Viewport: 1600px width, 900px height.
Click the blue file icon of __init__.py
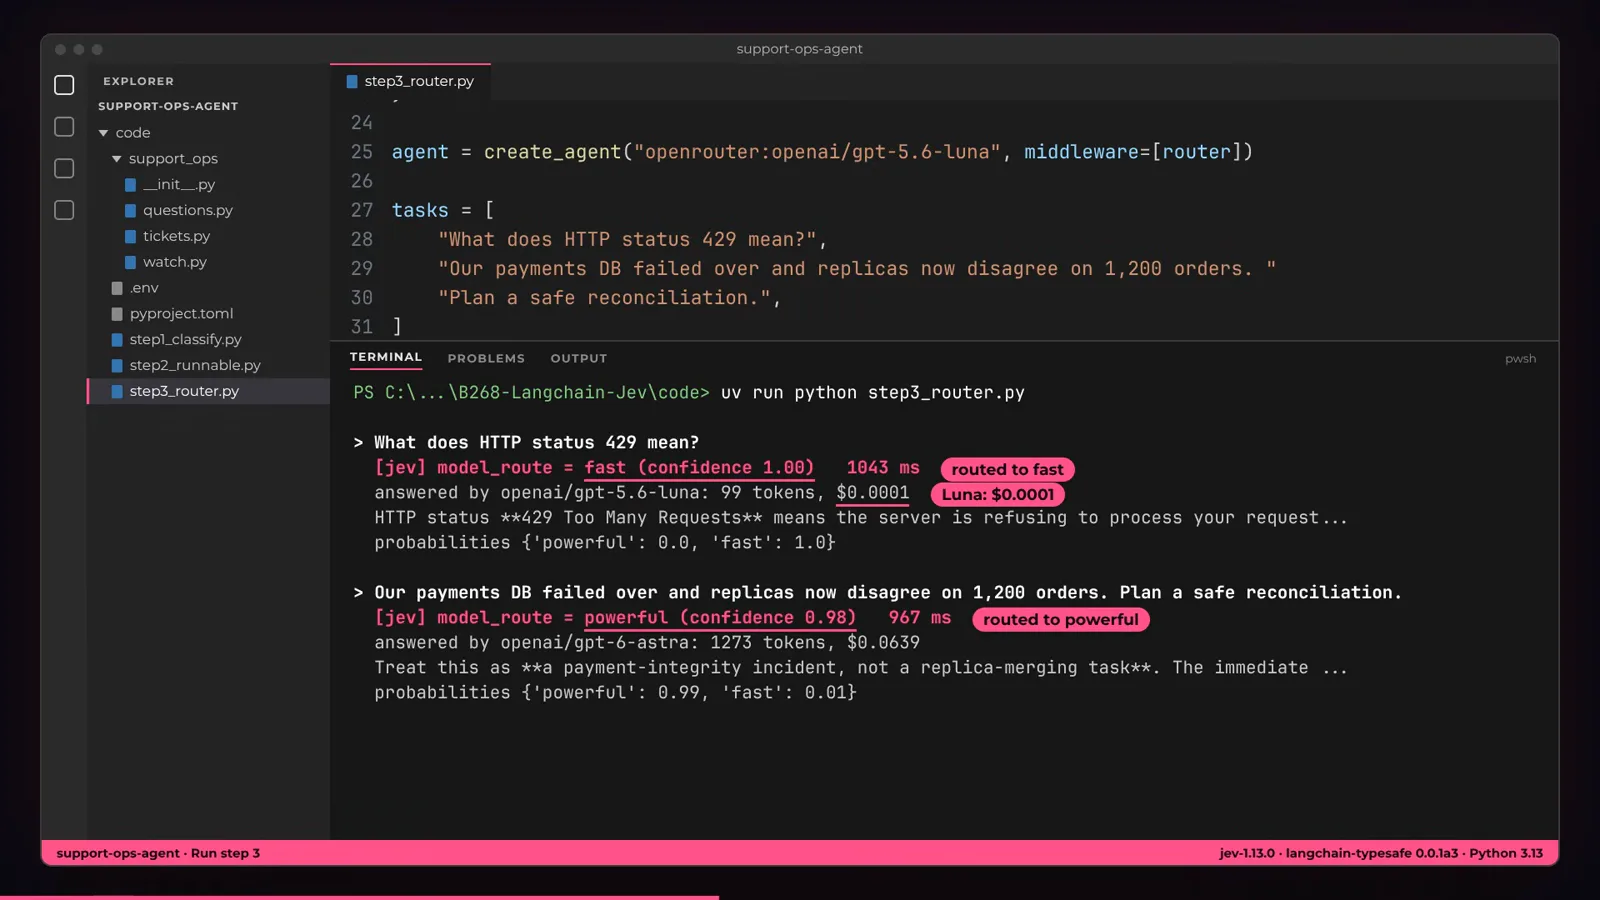130,185
